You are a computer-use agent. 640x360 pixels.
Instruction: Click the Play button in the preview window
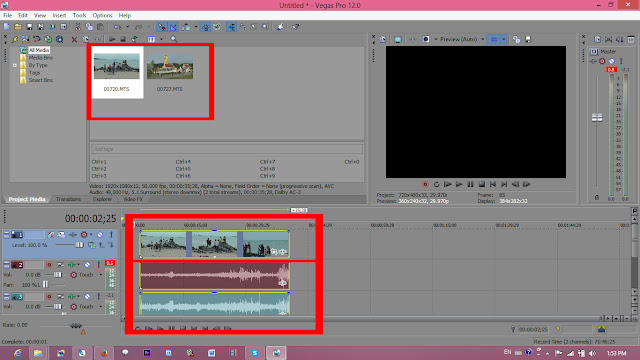coord(459,184)
